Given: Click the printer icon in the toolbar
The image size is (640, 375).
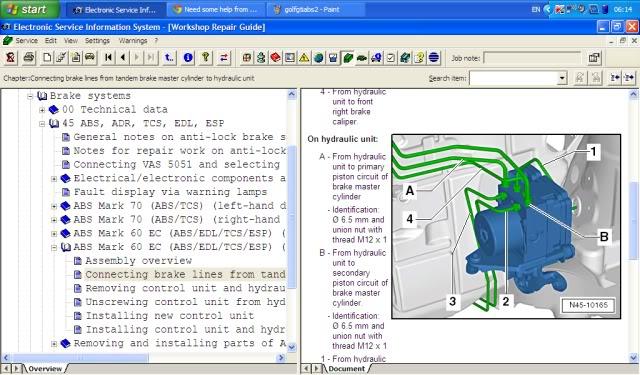Looking at the screenshot, I should tap(29, 58).
